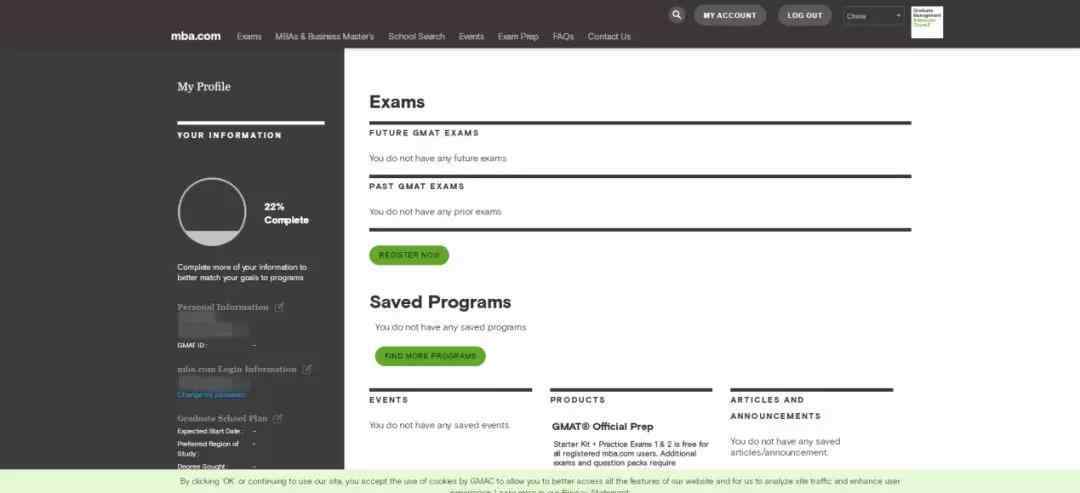Click the PAST GMAT EXAMS section label

(417, 187)
